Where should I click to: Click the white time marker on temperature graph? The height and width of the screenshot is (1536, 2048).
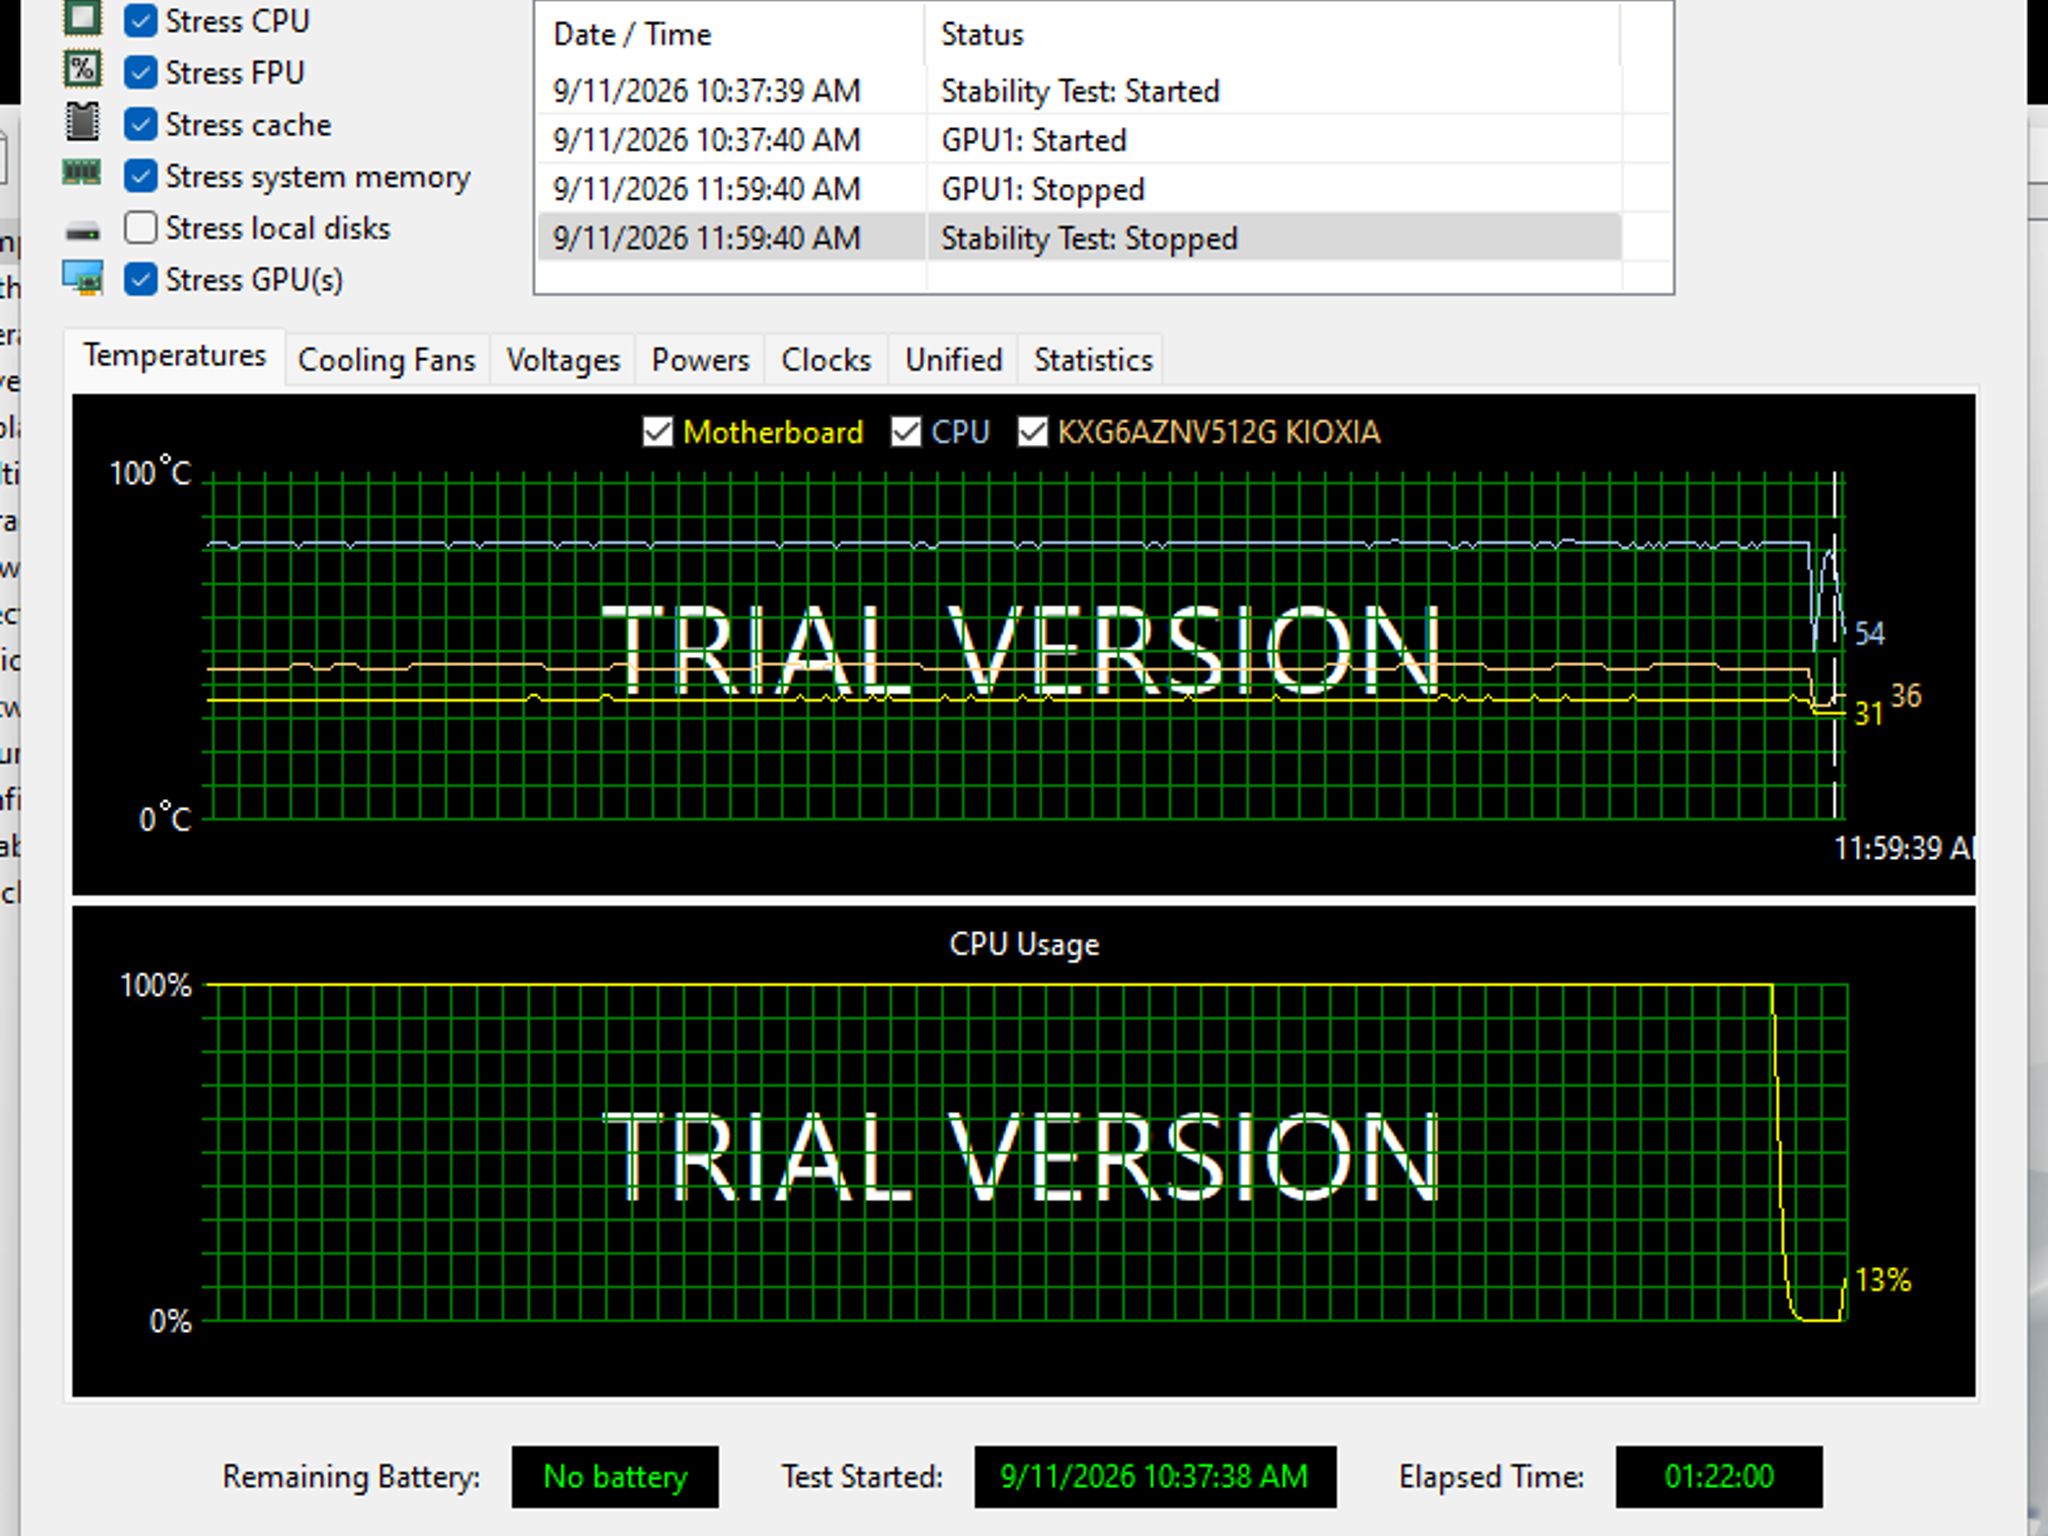pos(1834,645)
